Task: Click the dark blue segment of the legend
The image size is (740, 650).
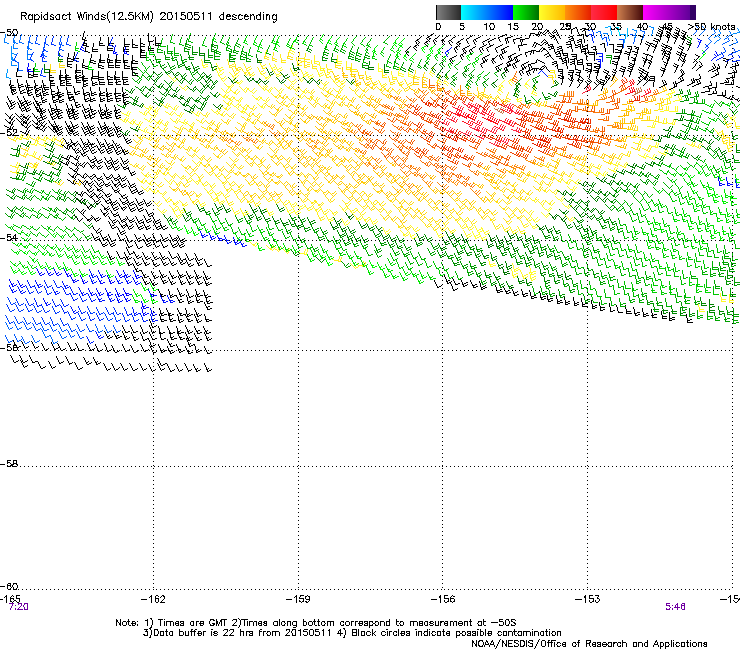Action: 500,12
